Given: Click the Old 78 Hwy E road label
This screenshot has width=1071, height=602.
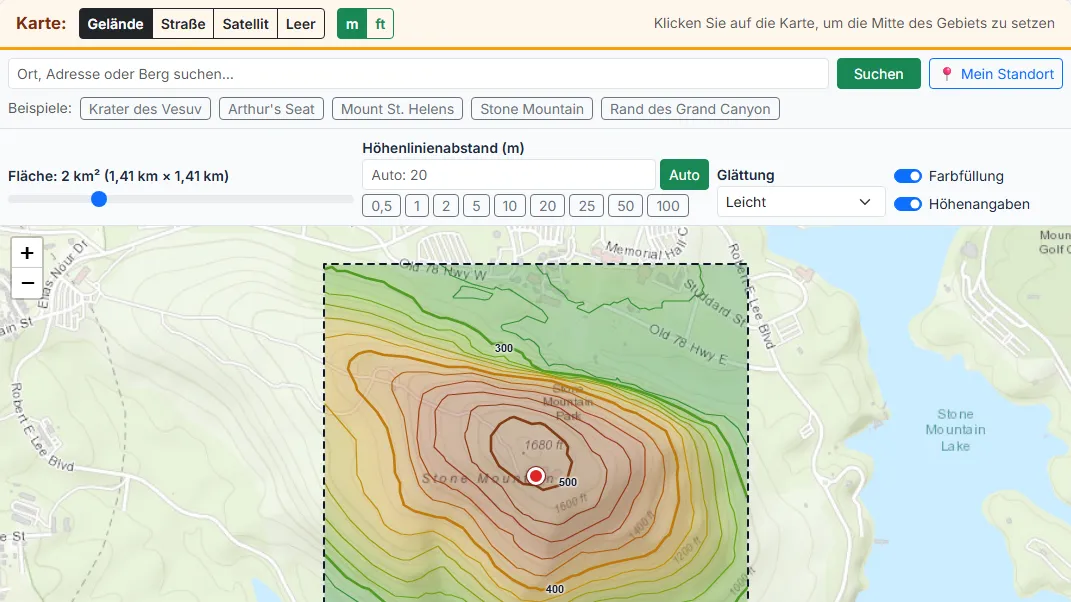Looking at the screenshot, I should [x=688, y=344].
